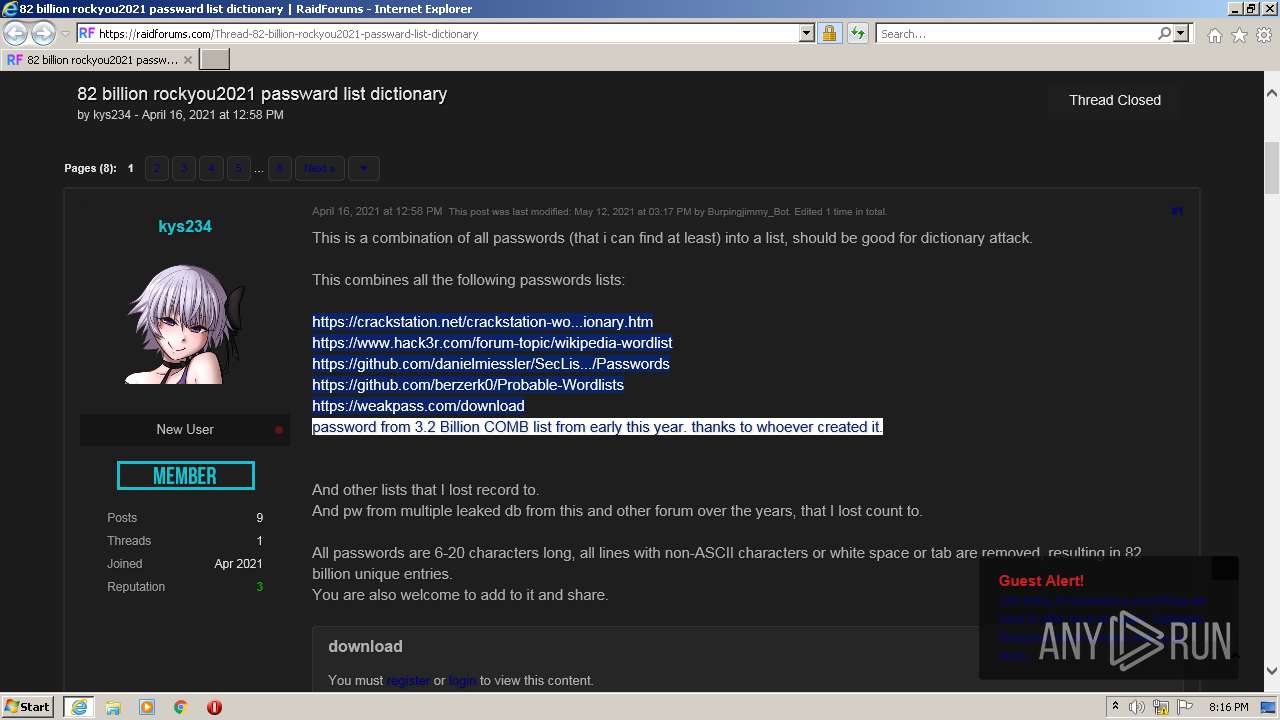The image size is (1280, 720).
Task: Open recent pages dropdown next to Forward
Action: coord(65,34)
